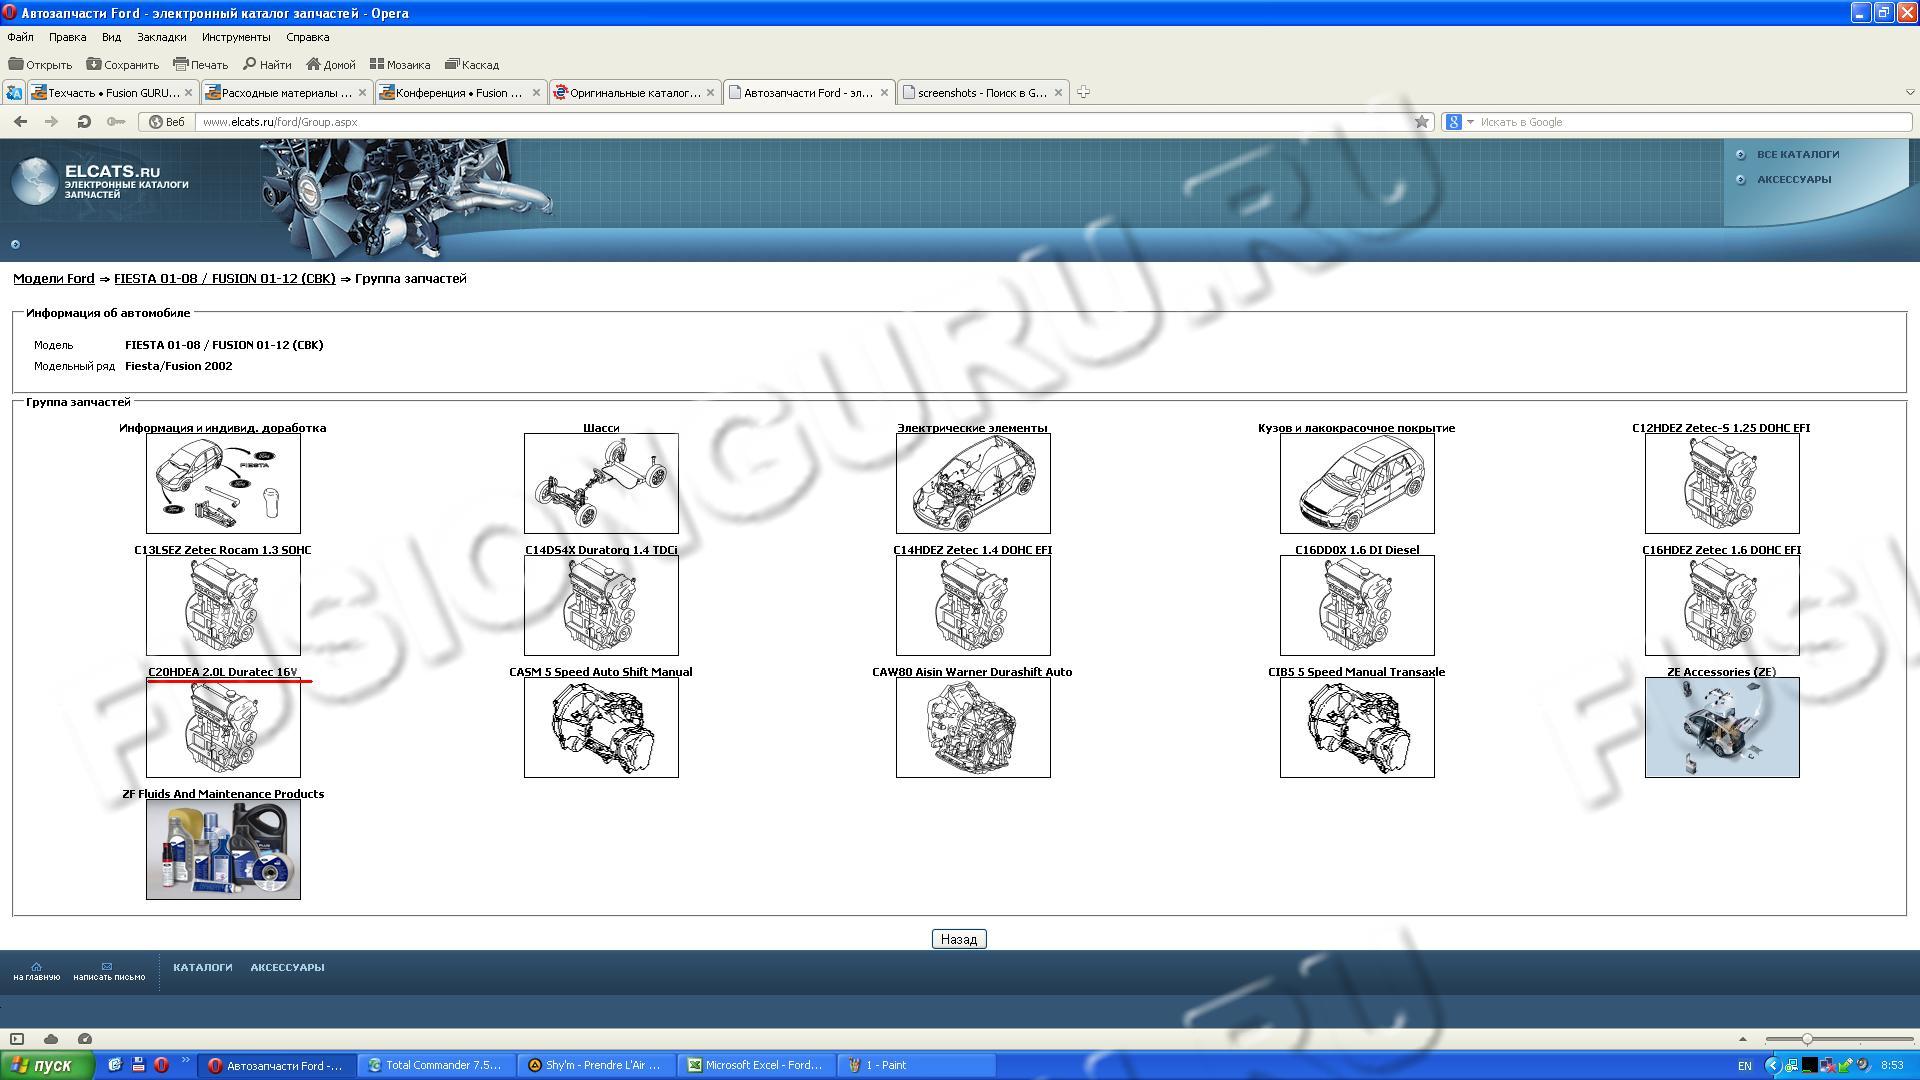The height and width of the screenshot is (1080, 1920).
Task: Click the Печать toolbar button
Action: pos(200,65)
